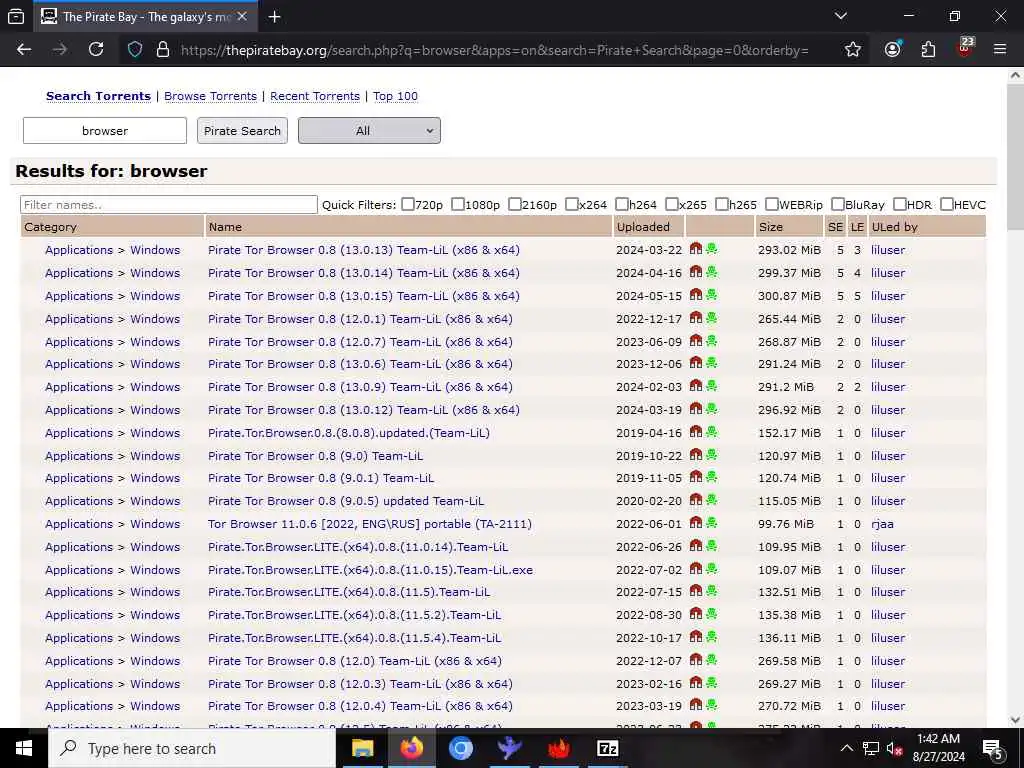
Task: Open Pirate Tor Browser 0.8 (12.0.7) link
Action: pos(360,342)
